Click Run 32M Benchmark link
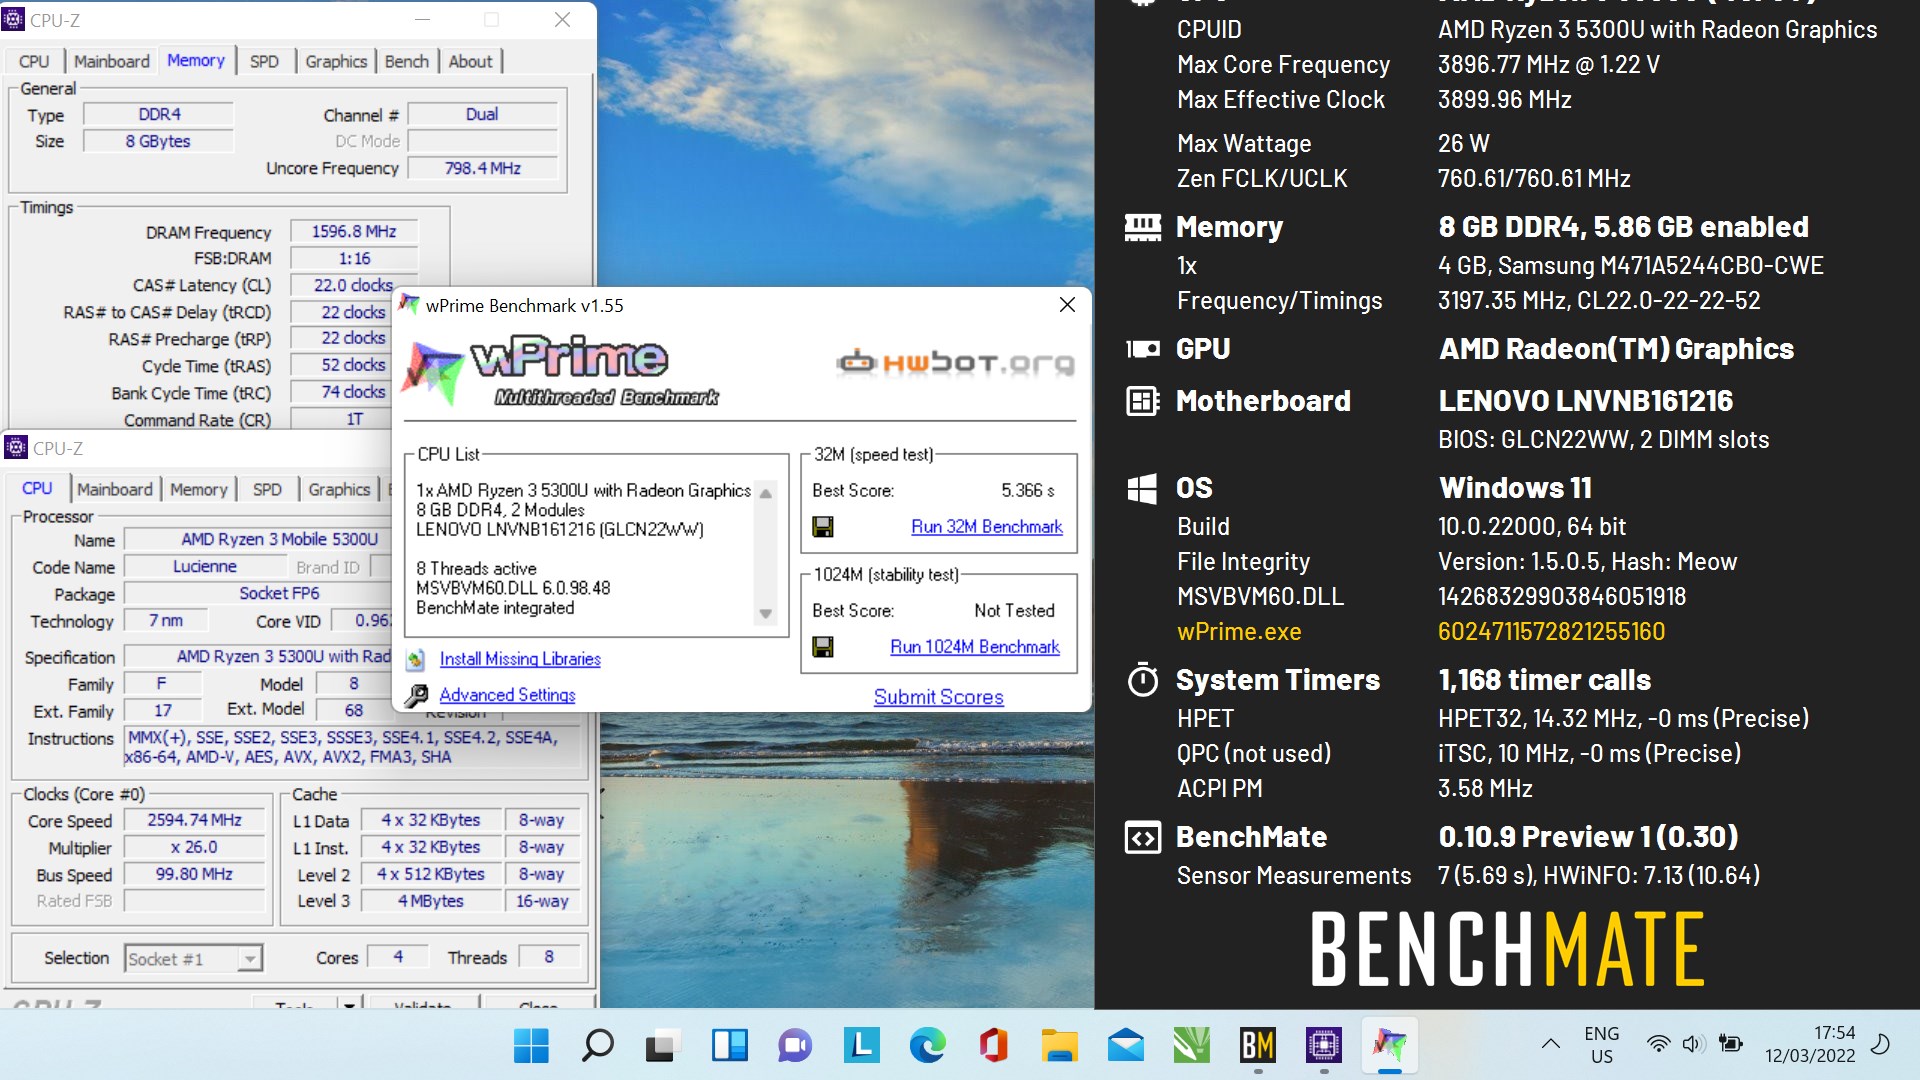 pos(987,526)
